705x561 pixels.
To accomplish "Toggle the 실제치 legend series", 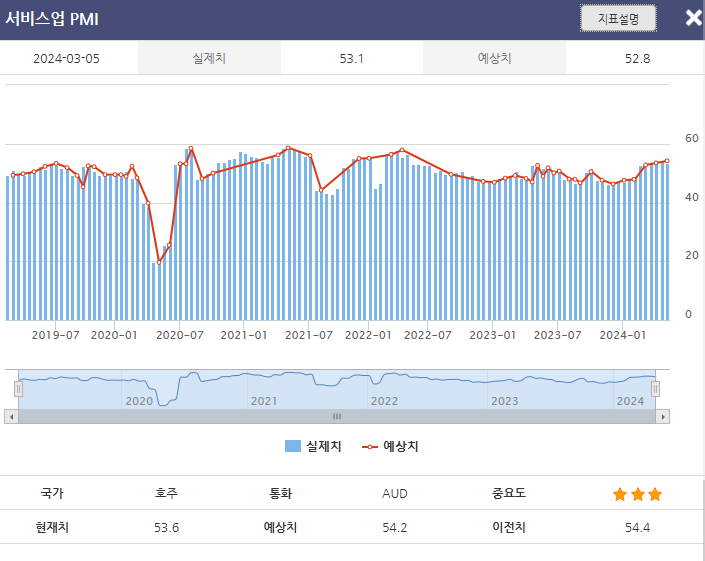I will pyautogui.click(x=313, y=446).
